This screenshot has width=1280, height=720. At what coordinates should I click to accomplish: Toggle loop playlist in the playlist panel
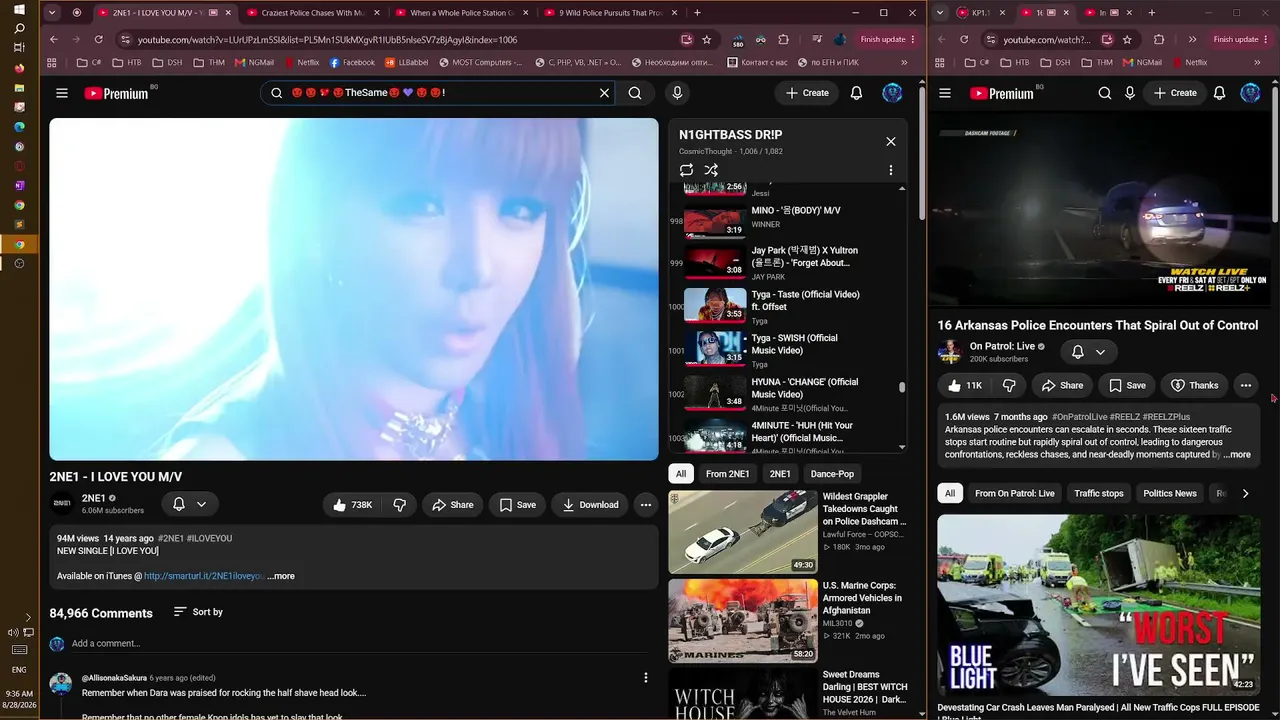(686, 170)
